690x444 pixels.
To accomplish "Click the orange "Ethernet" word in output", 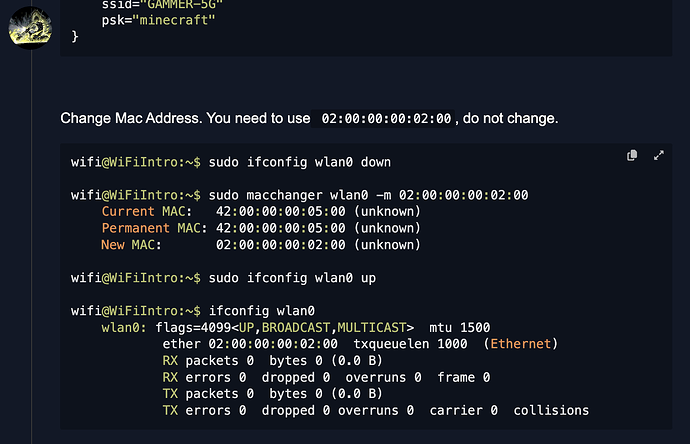I will coord(519,344).
